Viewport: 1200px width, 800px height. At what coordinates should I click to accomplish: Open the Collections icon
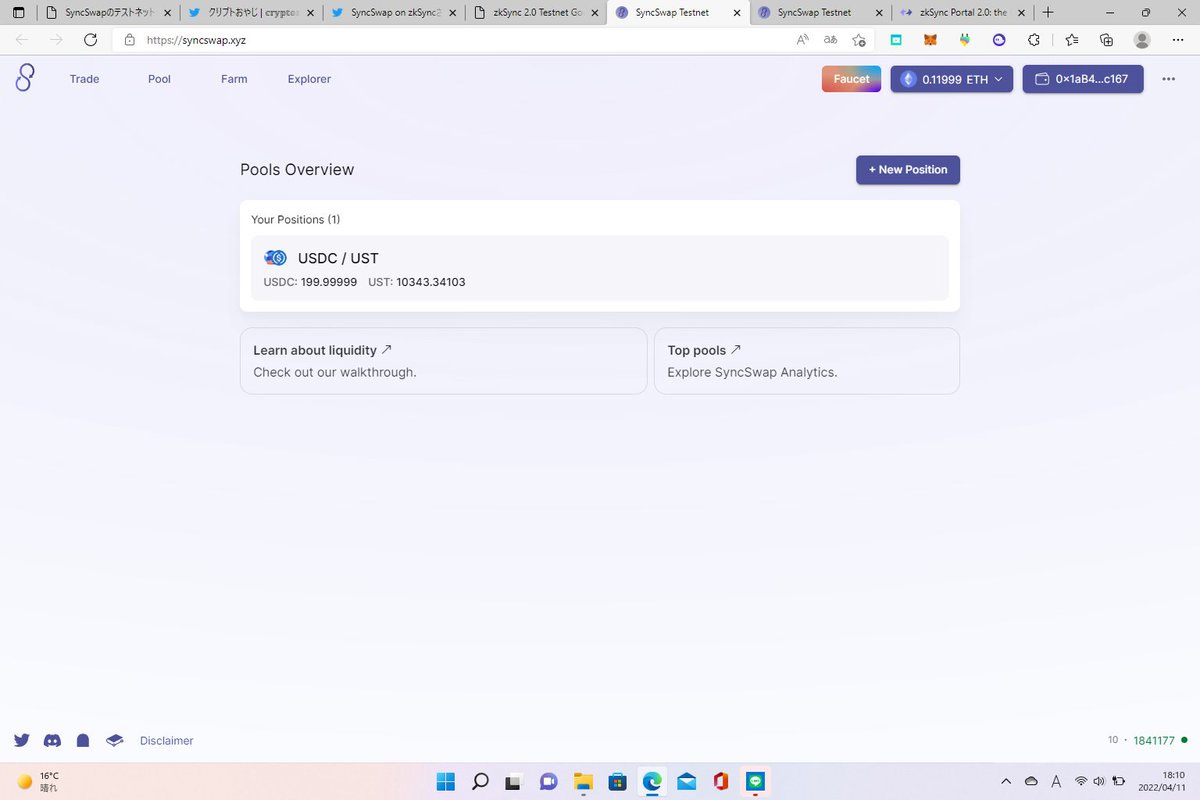coord(1106,40)
